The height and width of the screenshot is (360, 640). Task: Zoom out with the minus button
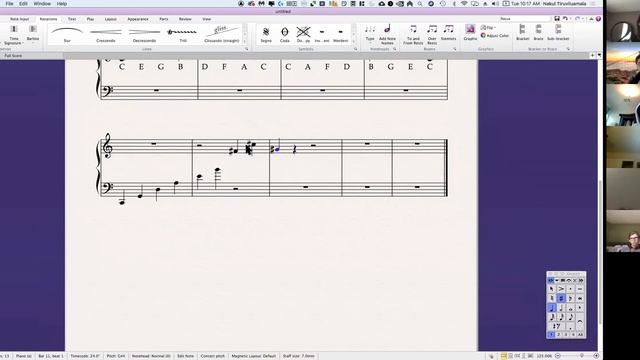click(558, 356)
